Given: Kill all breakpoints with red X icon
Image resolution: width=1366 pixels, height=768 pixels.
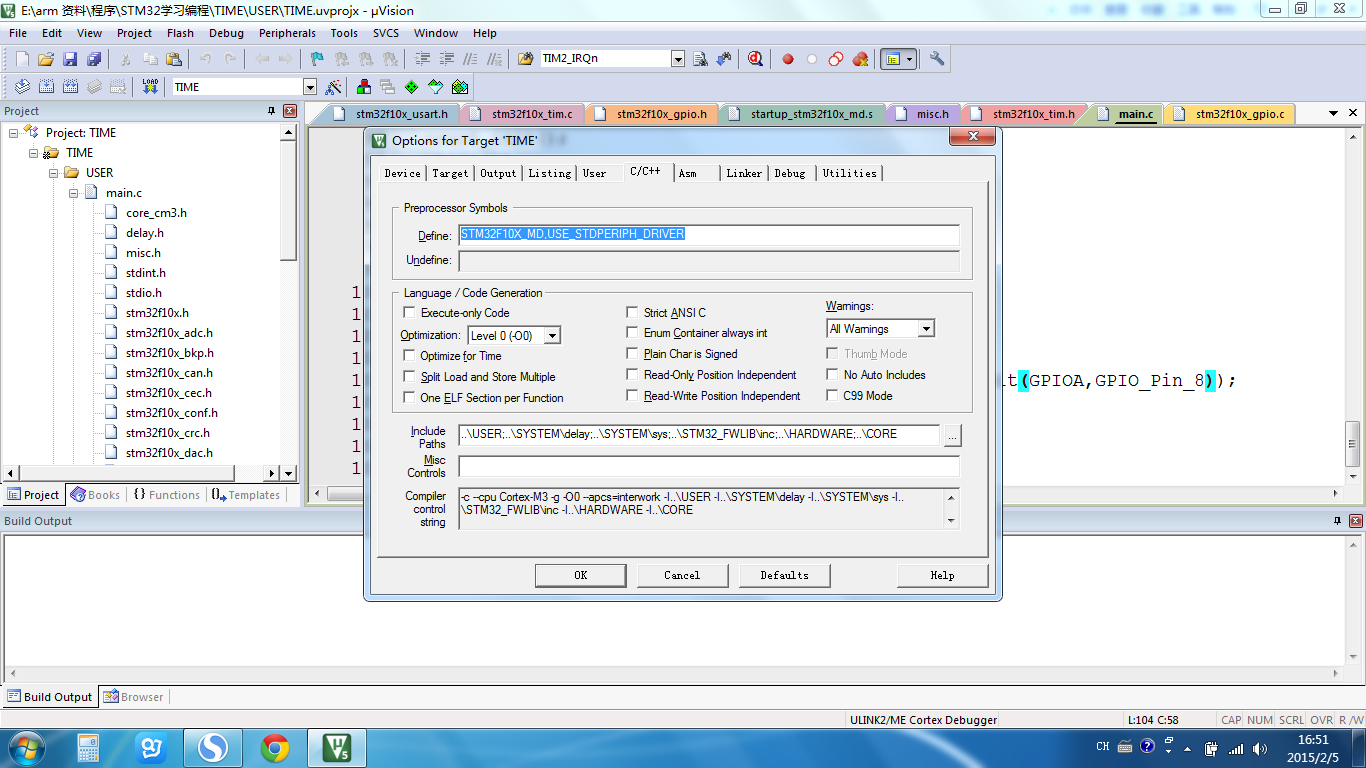Looking at the screenshot, I should point(860,59).
